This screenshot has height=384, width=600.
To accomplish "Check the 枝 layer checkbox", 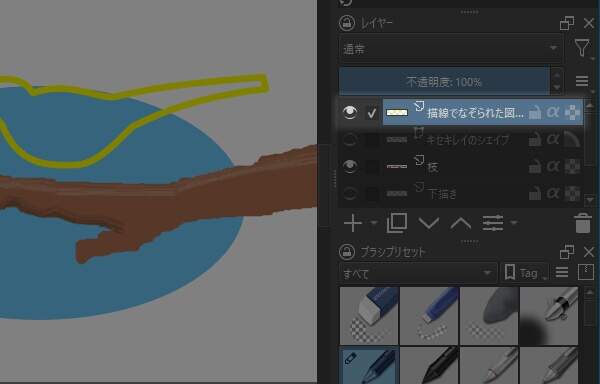I will pos(372,166).
